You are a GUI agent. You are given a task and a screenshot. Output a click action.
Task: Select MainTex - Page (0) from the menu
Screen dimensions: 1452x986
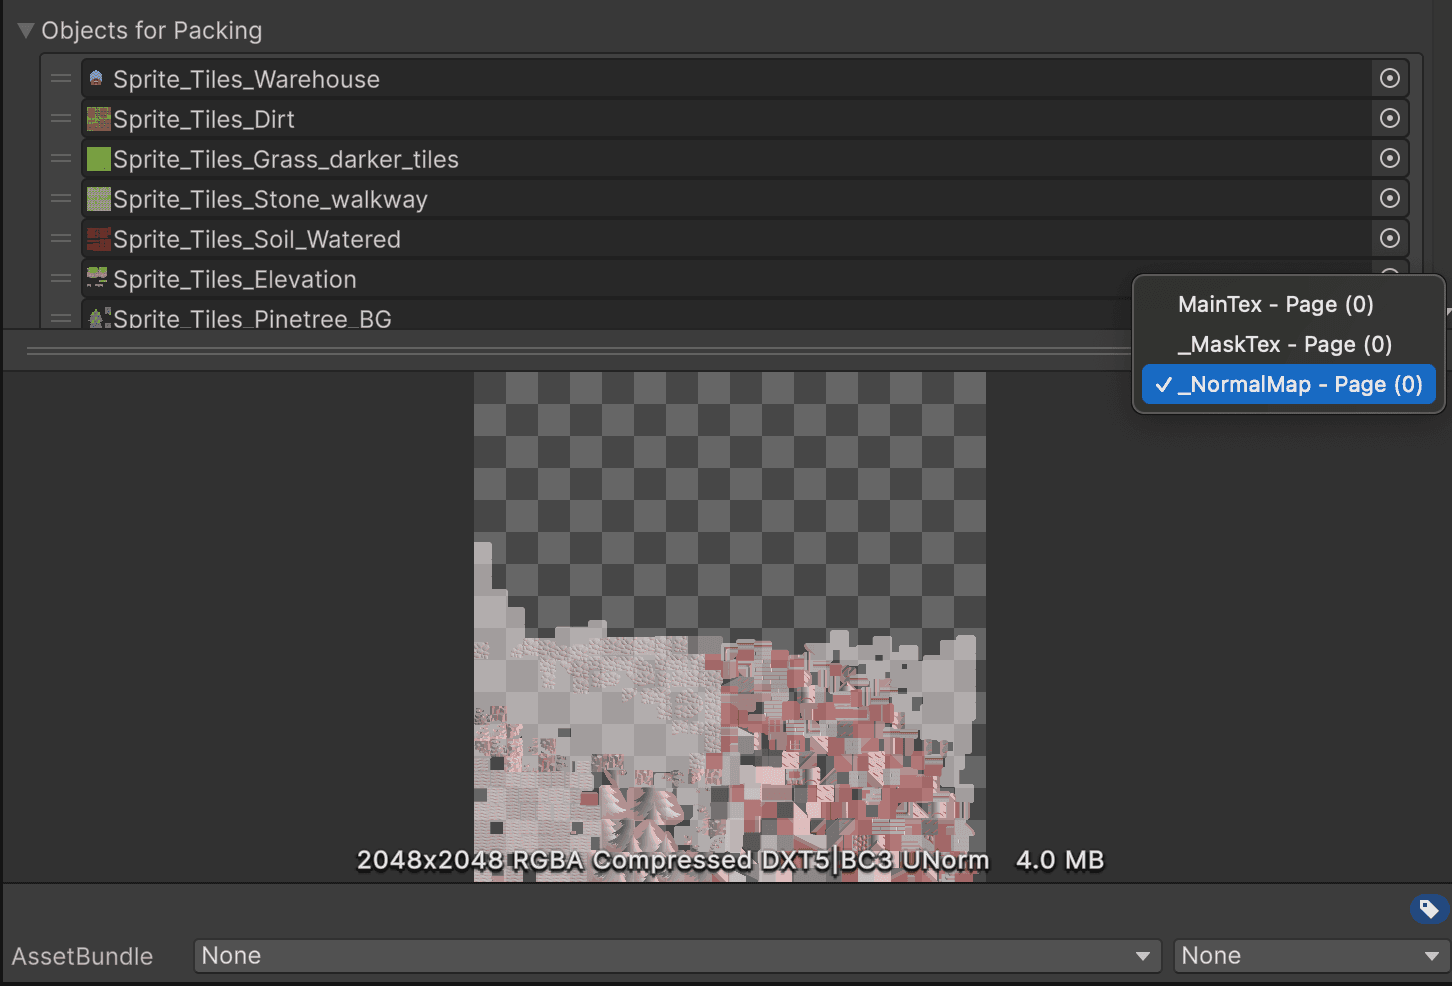coord(1276,304)
